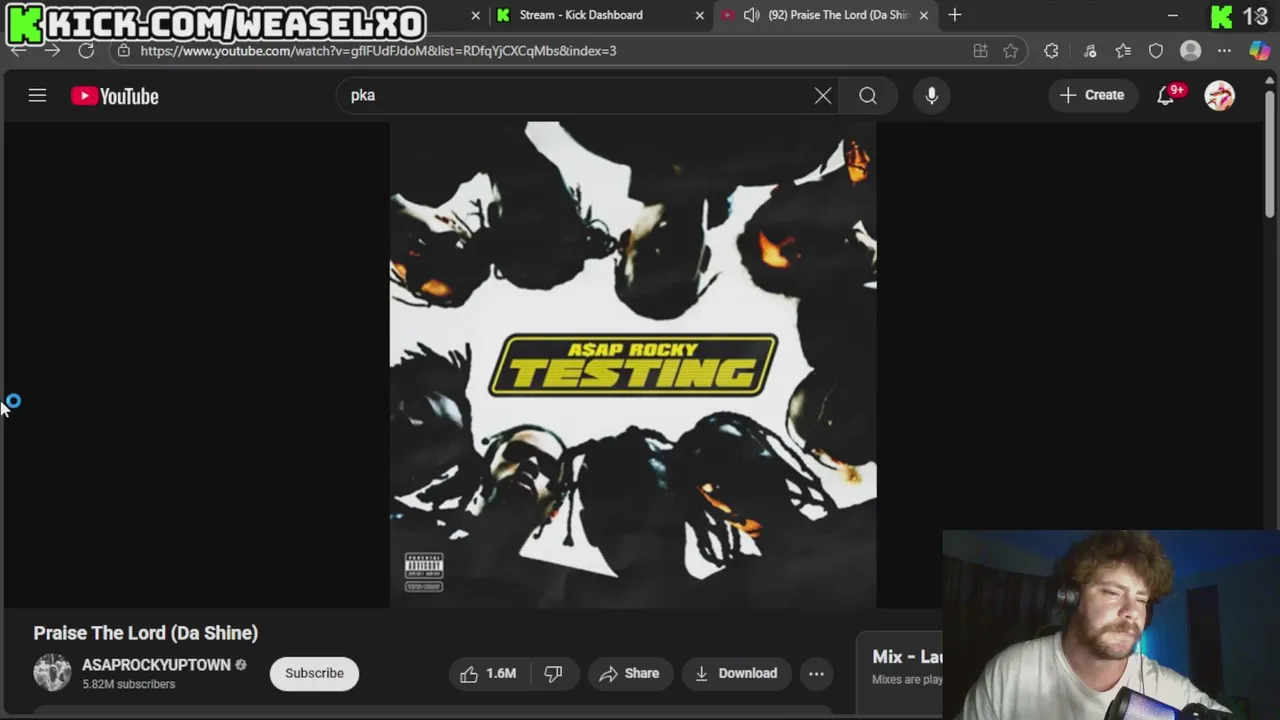Open more actions three-dot menu
1280x720 pixels.
[816, 673]
